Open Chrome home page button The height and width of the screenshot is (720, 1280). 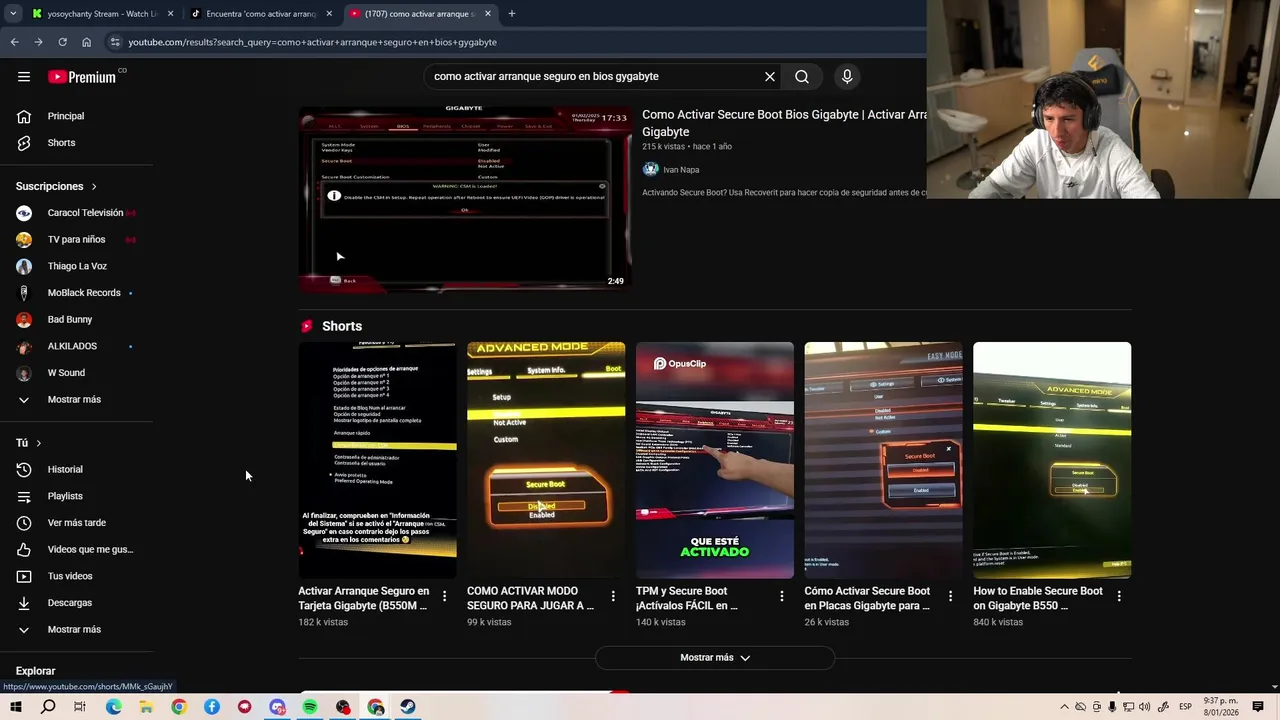(x=86, y=42)
